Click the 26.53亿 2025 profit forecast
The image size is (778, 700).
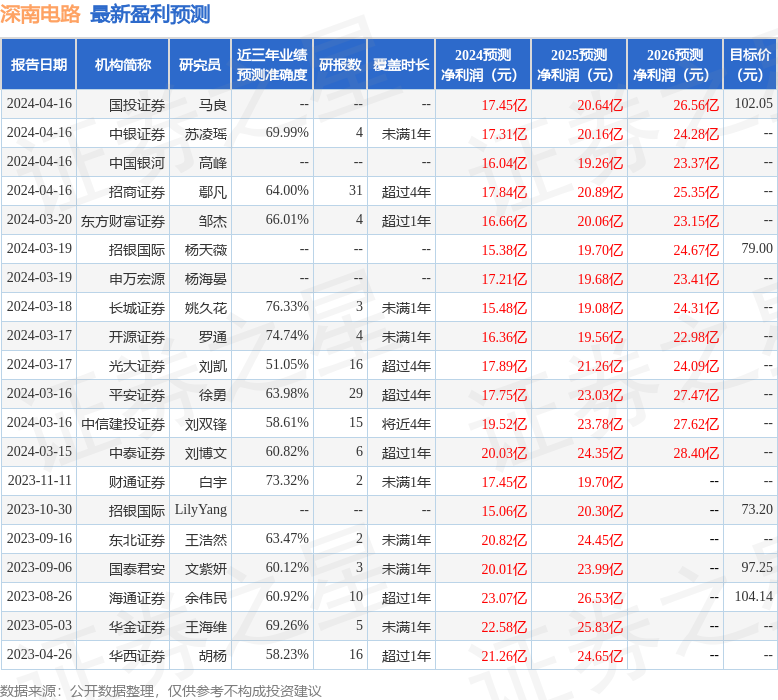[x=600, y=598]
